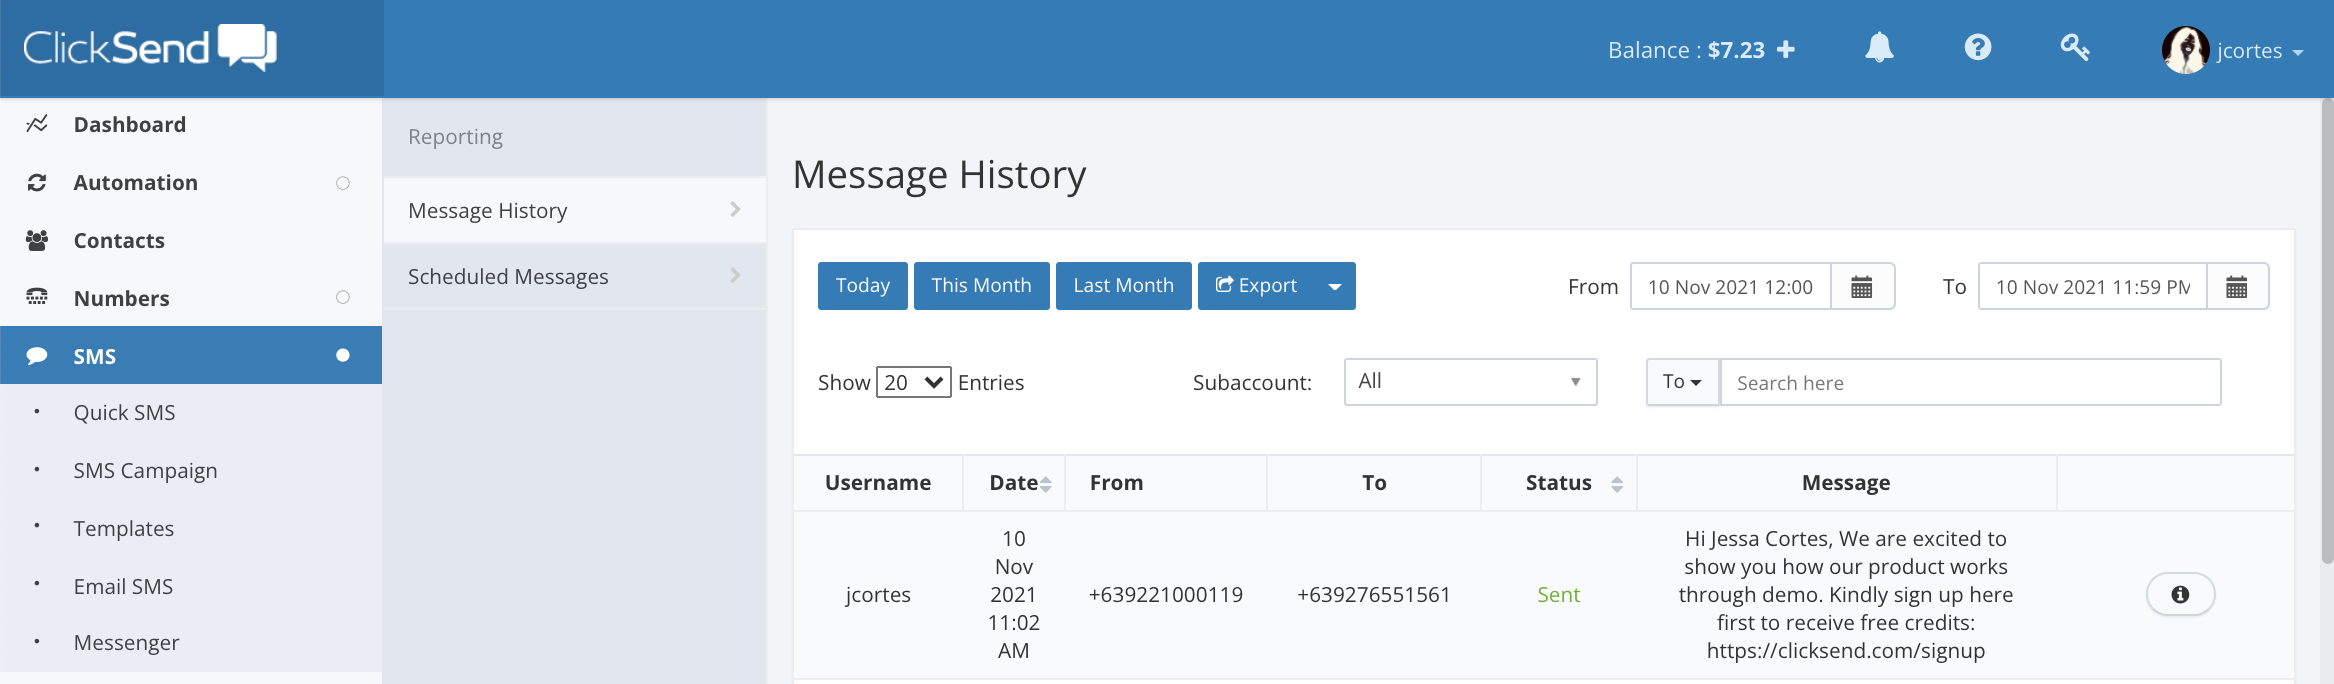Image resolution: width=2334 pixels, height=684 pixels.
Task: Open the Export options arrow
Action: click(1335, 286)
